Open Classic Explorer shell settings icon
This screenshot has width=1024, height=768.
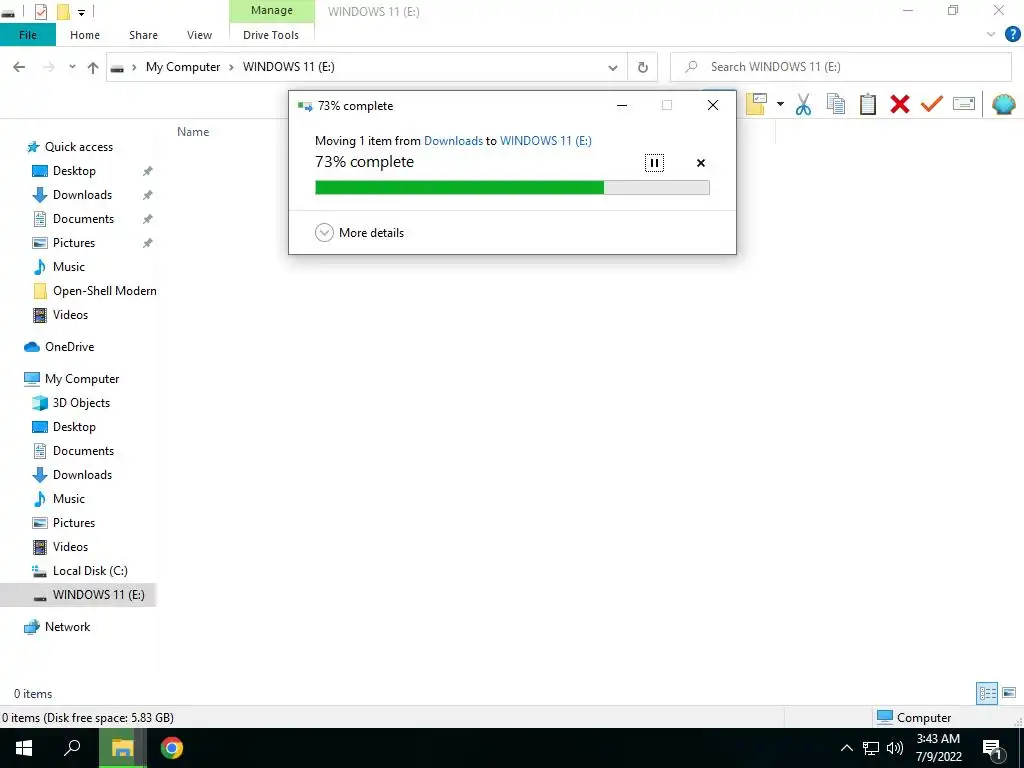(1003, 104)
